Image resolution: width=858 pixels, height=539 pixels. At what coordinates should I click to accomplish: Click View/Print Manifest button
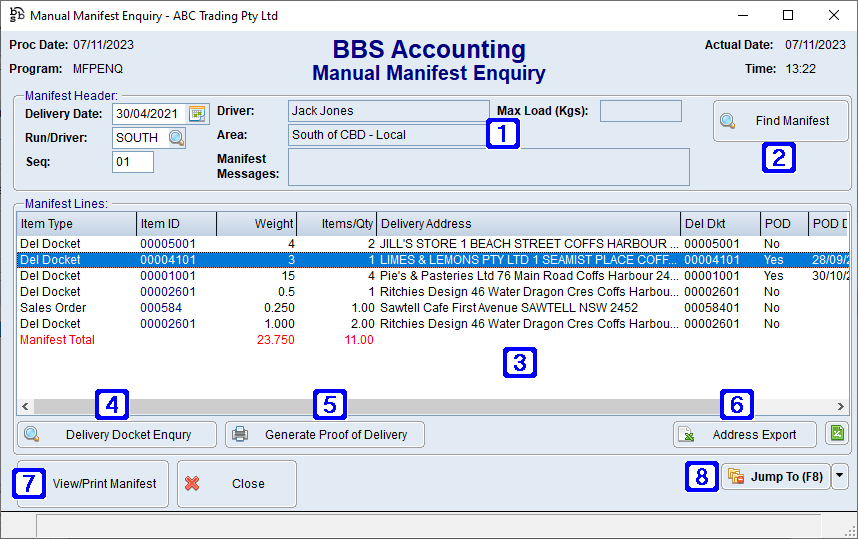pyautogui.click(x=92, y=484)
